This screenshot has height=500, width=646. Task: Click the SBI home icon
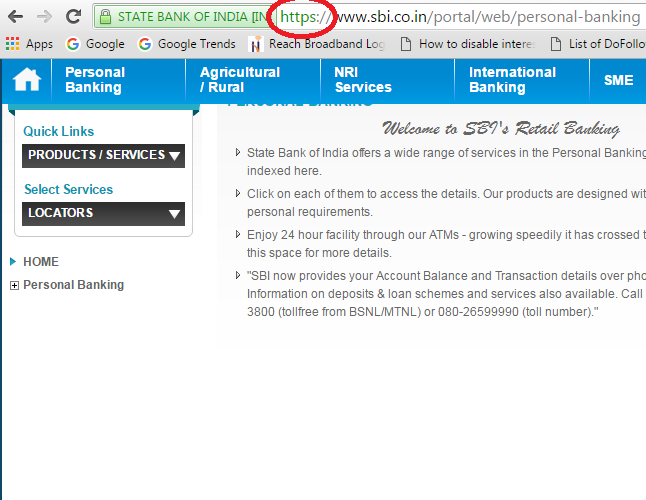[x=27, y=80]
